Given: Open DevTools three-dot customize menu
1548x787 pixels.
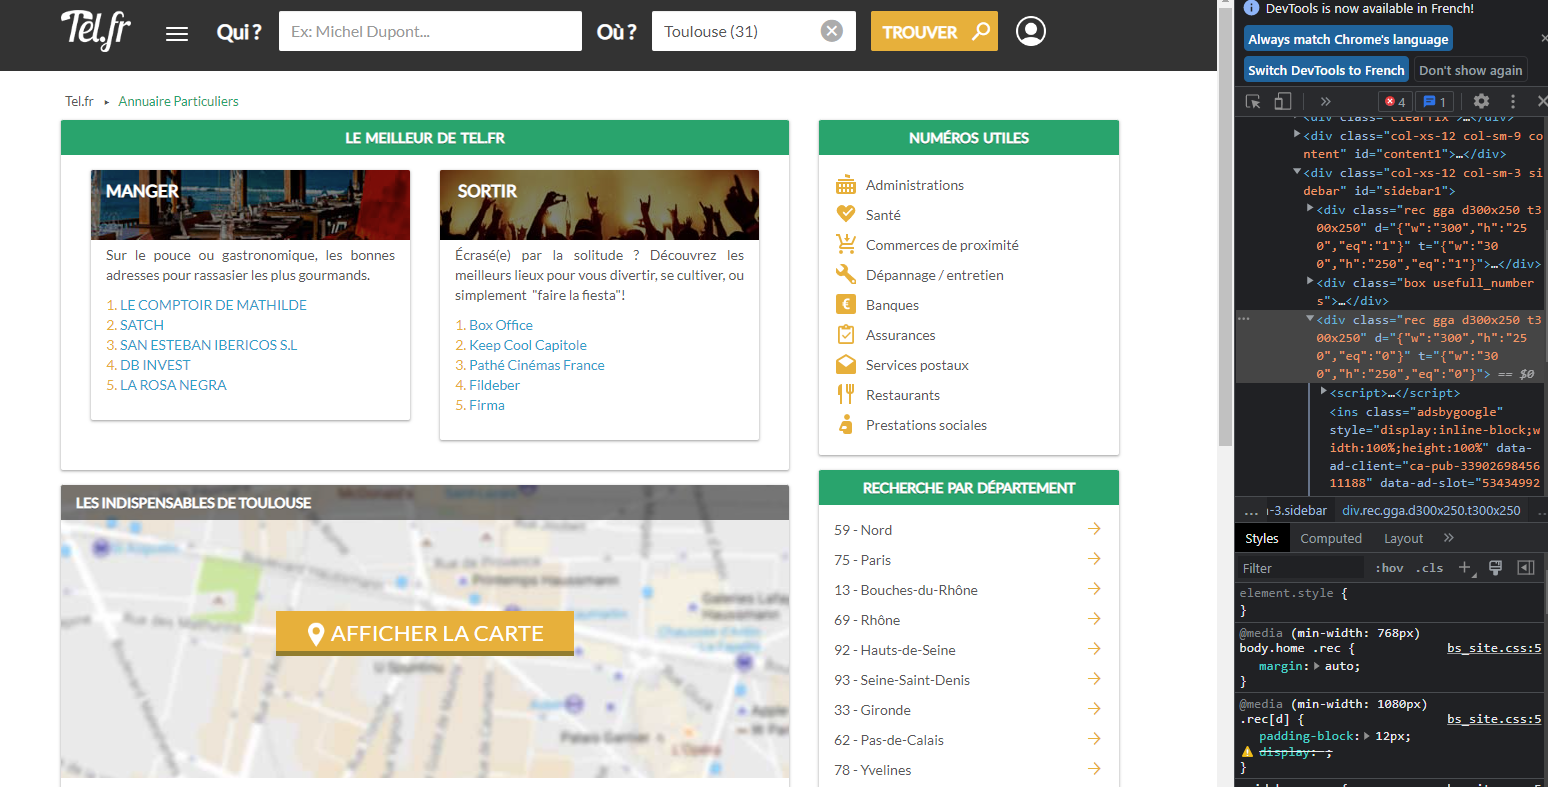Looking at the screenshot, I should [x=1513, y=101].
